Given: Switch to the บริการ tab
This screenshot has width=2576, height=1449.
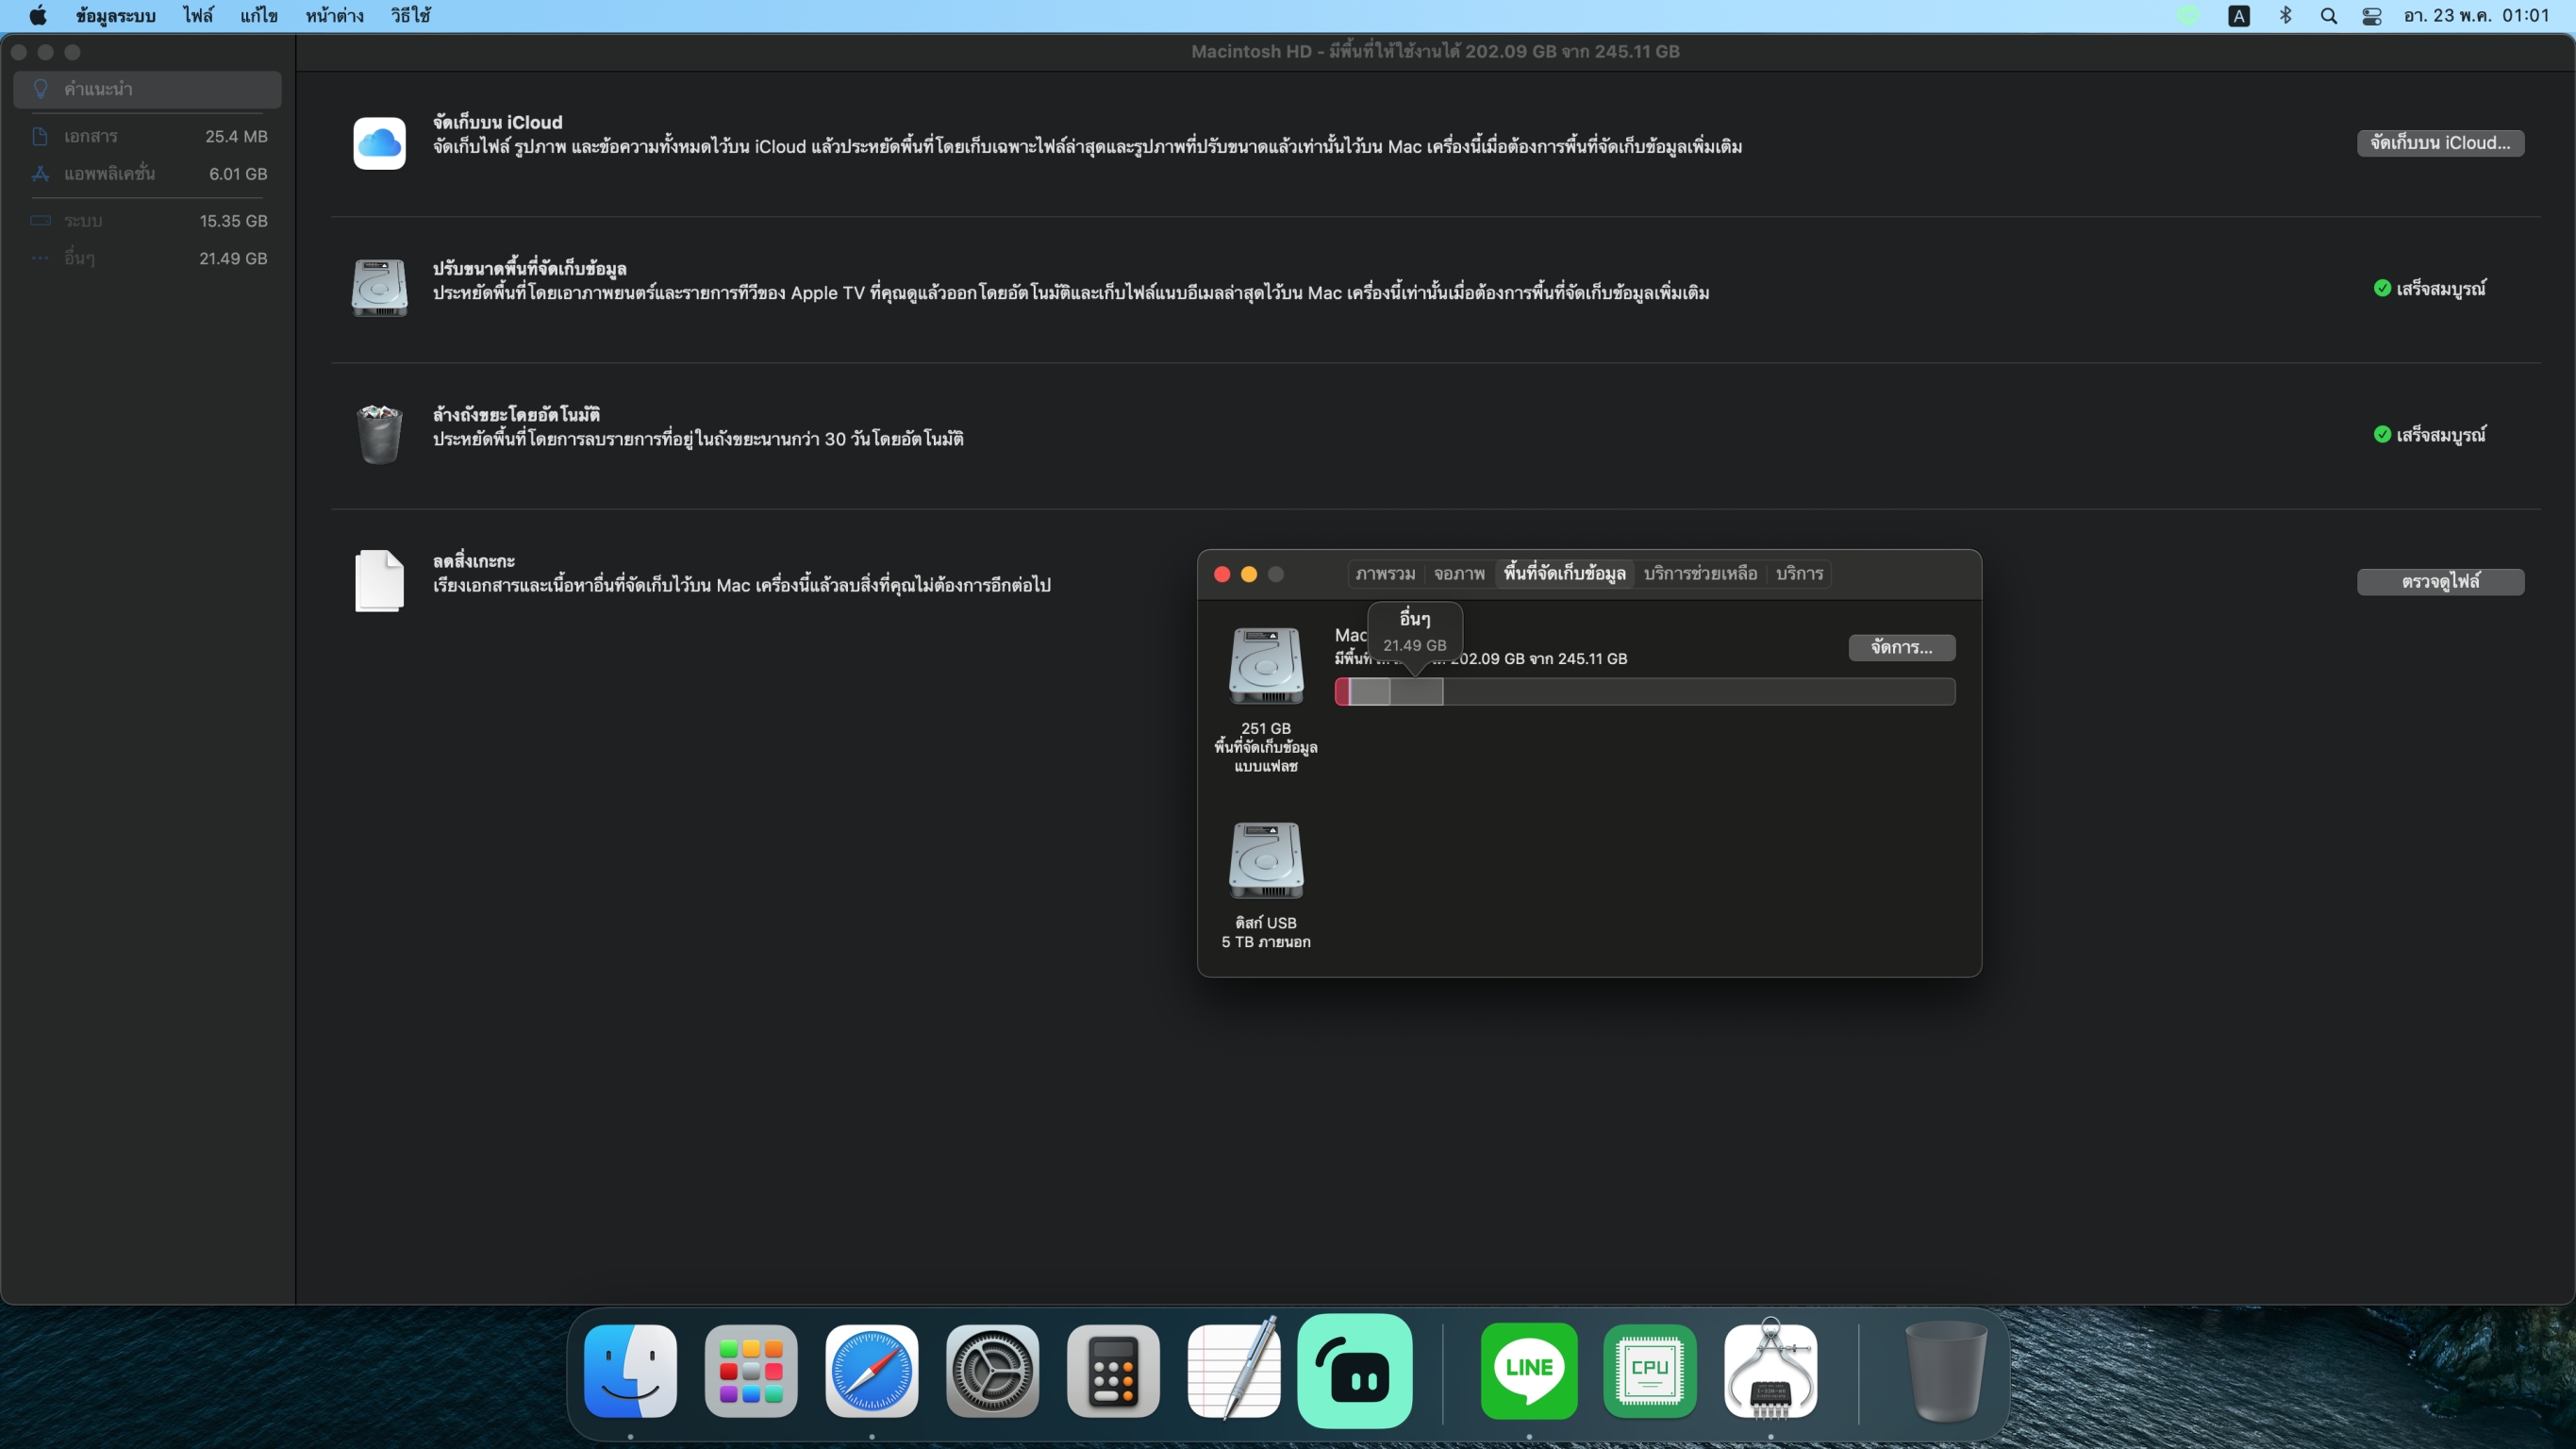Looking at the screenshot, I should [1799, 574].
